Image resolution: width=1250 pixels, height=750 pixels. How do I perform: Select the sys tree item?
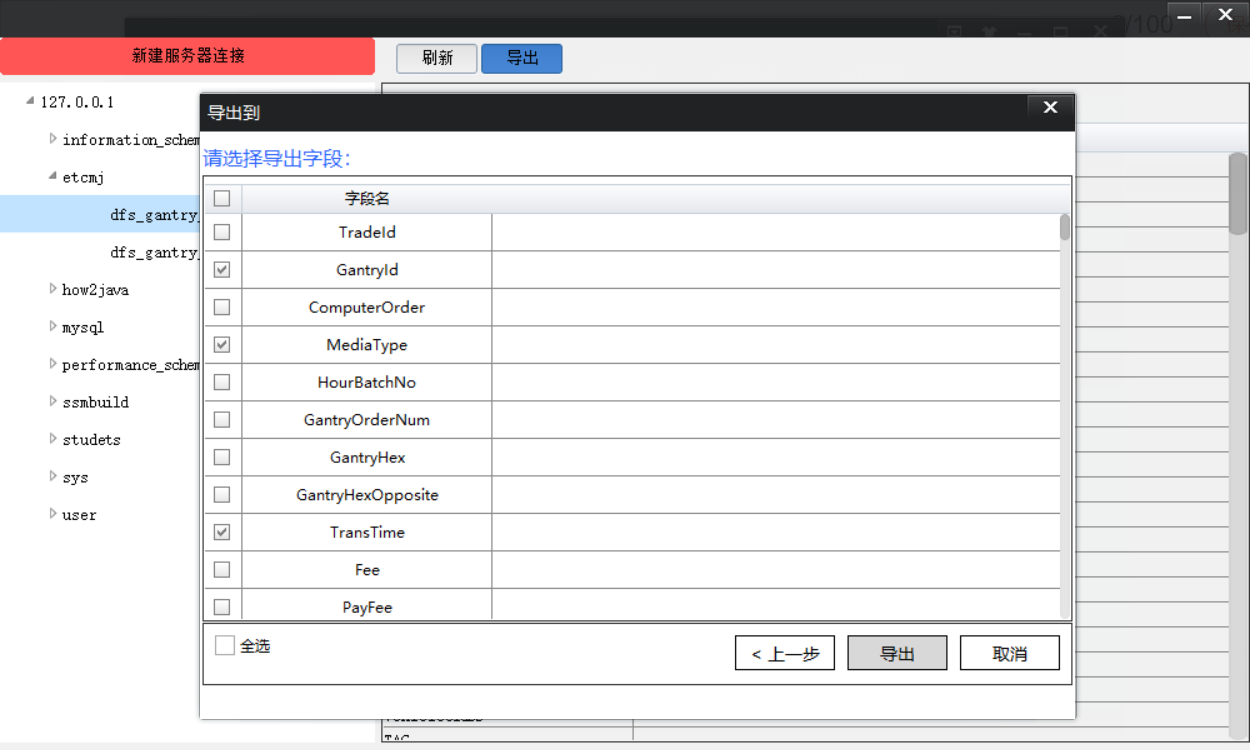pos(75,478)
